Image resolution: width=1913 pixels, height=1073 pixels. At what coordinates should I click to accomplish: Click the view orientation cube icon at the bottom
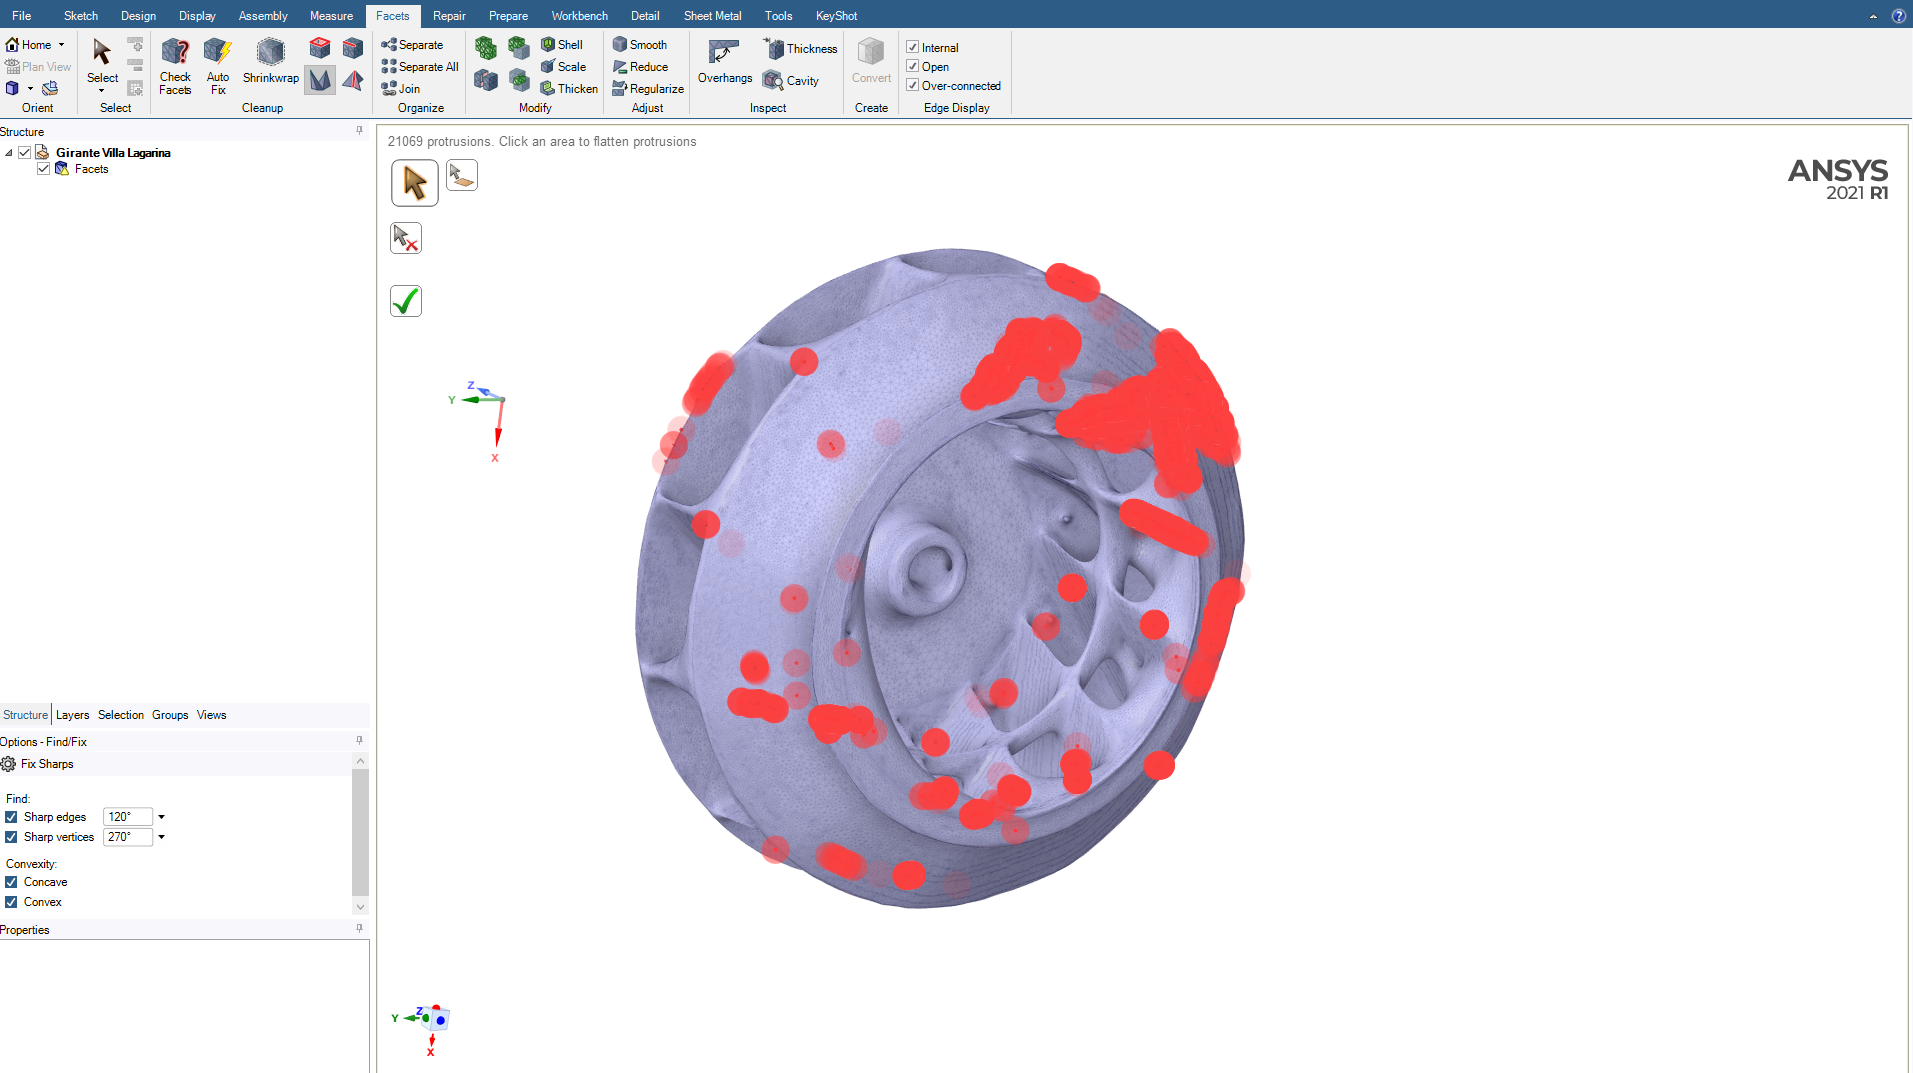(x=437, y=1019)
